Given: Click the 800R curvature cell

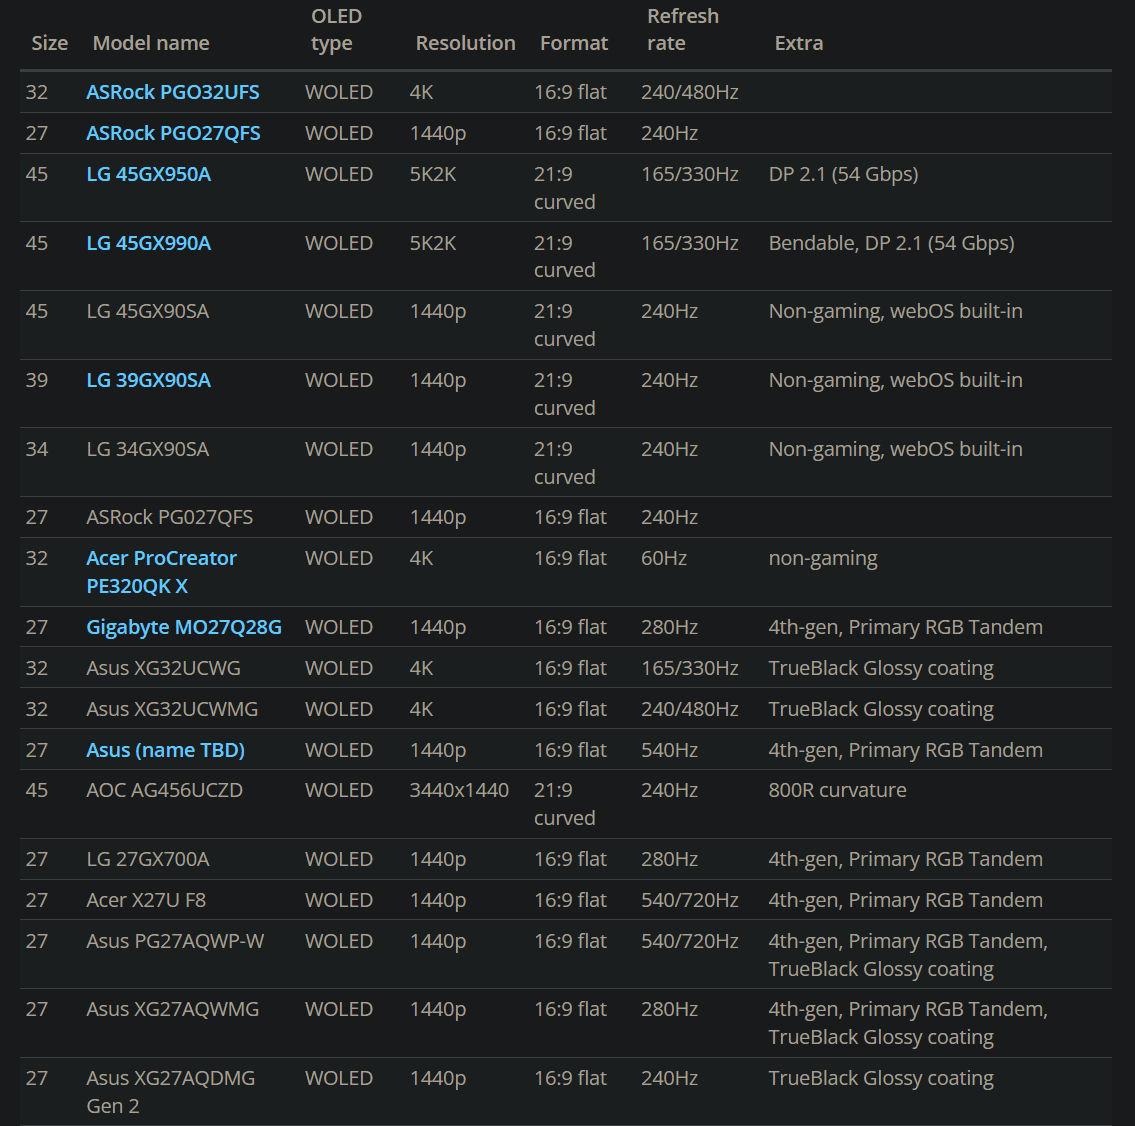Looking at the screenshot, I should click(837, 790).
